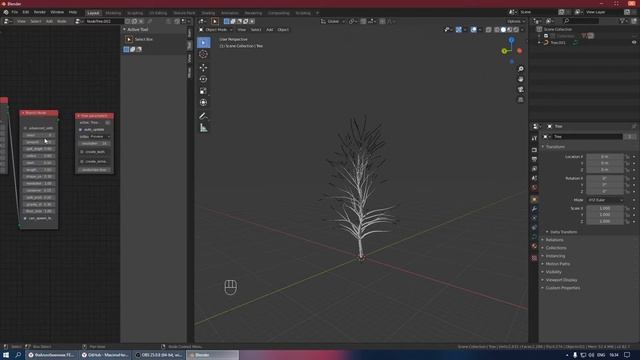Open OBS window in taskbar

point(159,355)
